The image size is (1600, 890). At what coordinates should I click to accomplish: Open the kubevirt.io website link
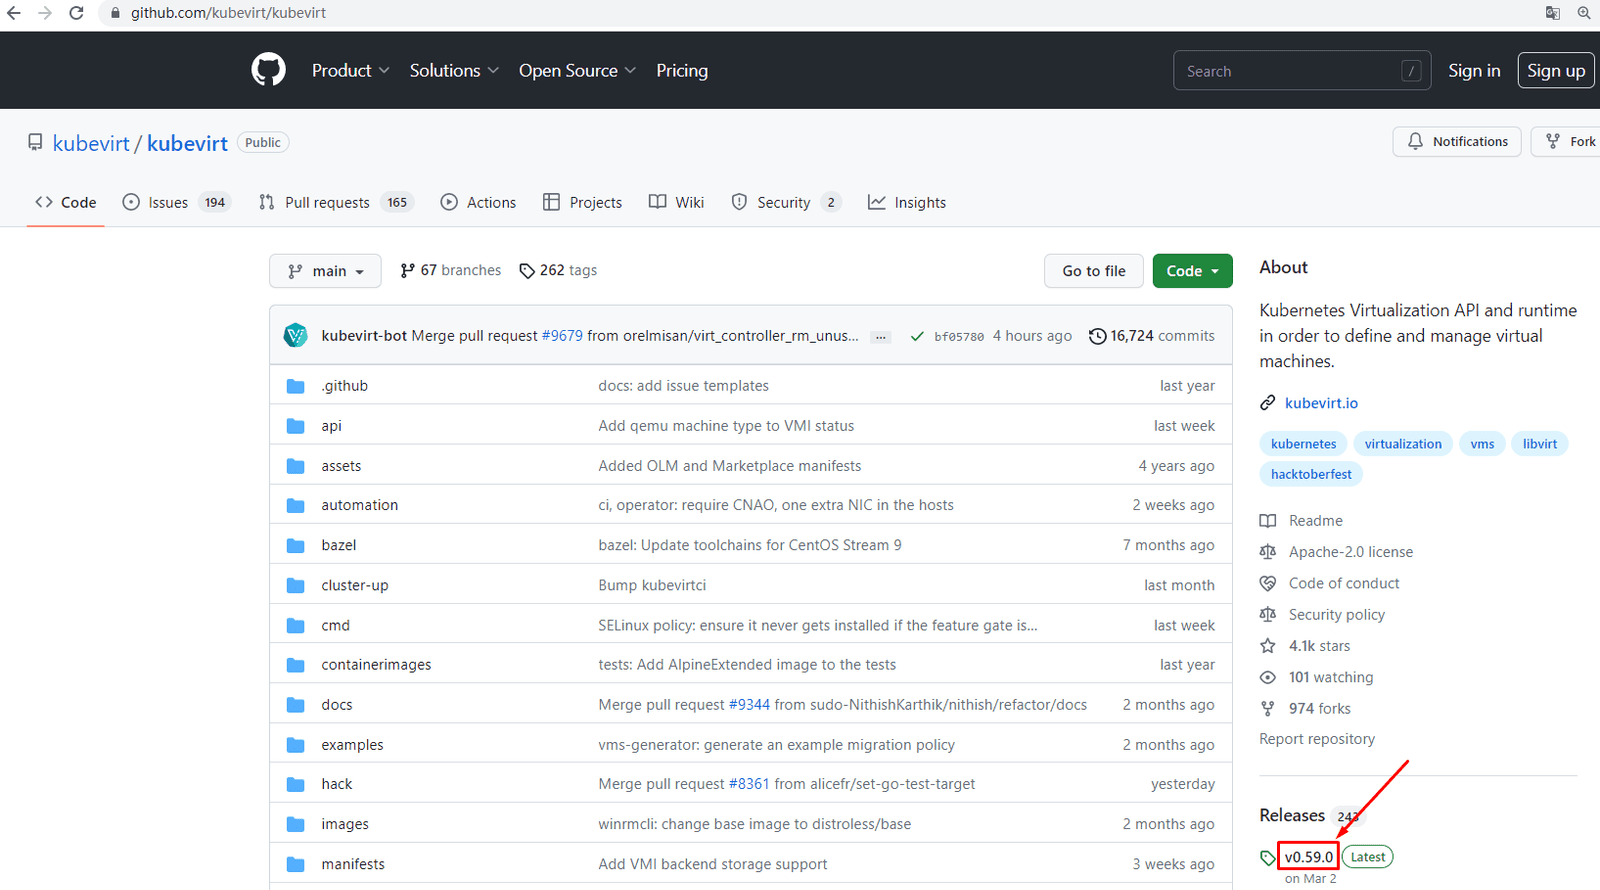click(1321, 403)
